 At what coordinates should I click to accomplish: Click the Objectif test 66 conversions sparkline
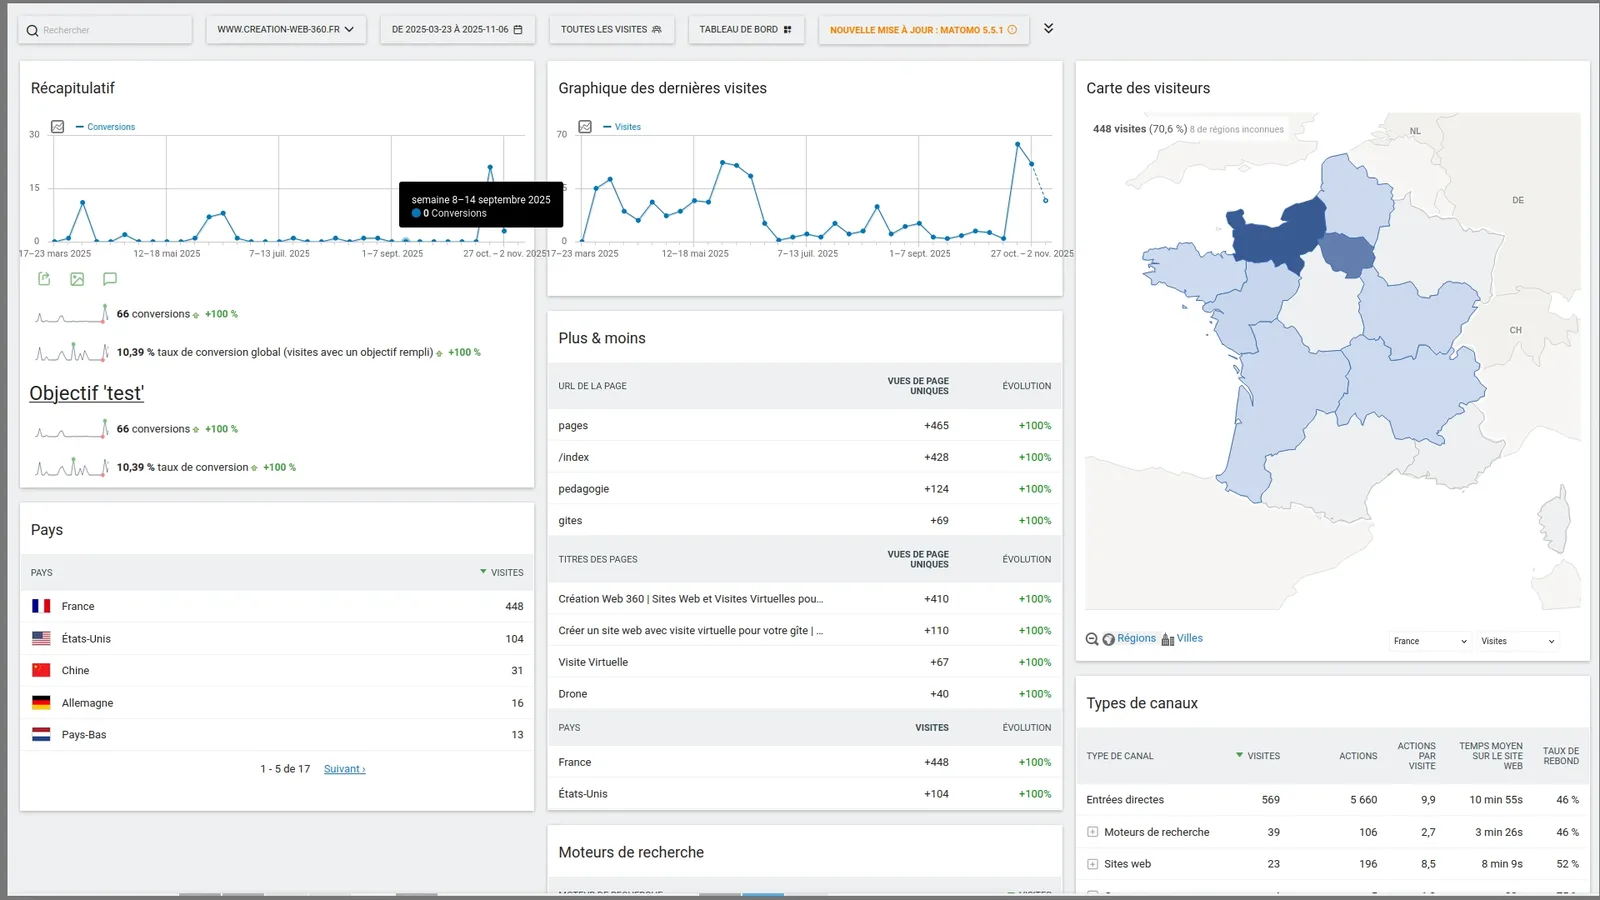point(72,429)
